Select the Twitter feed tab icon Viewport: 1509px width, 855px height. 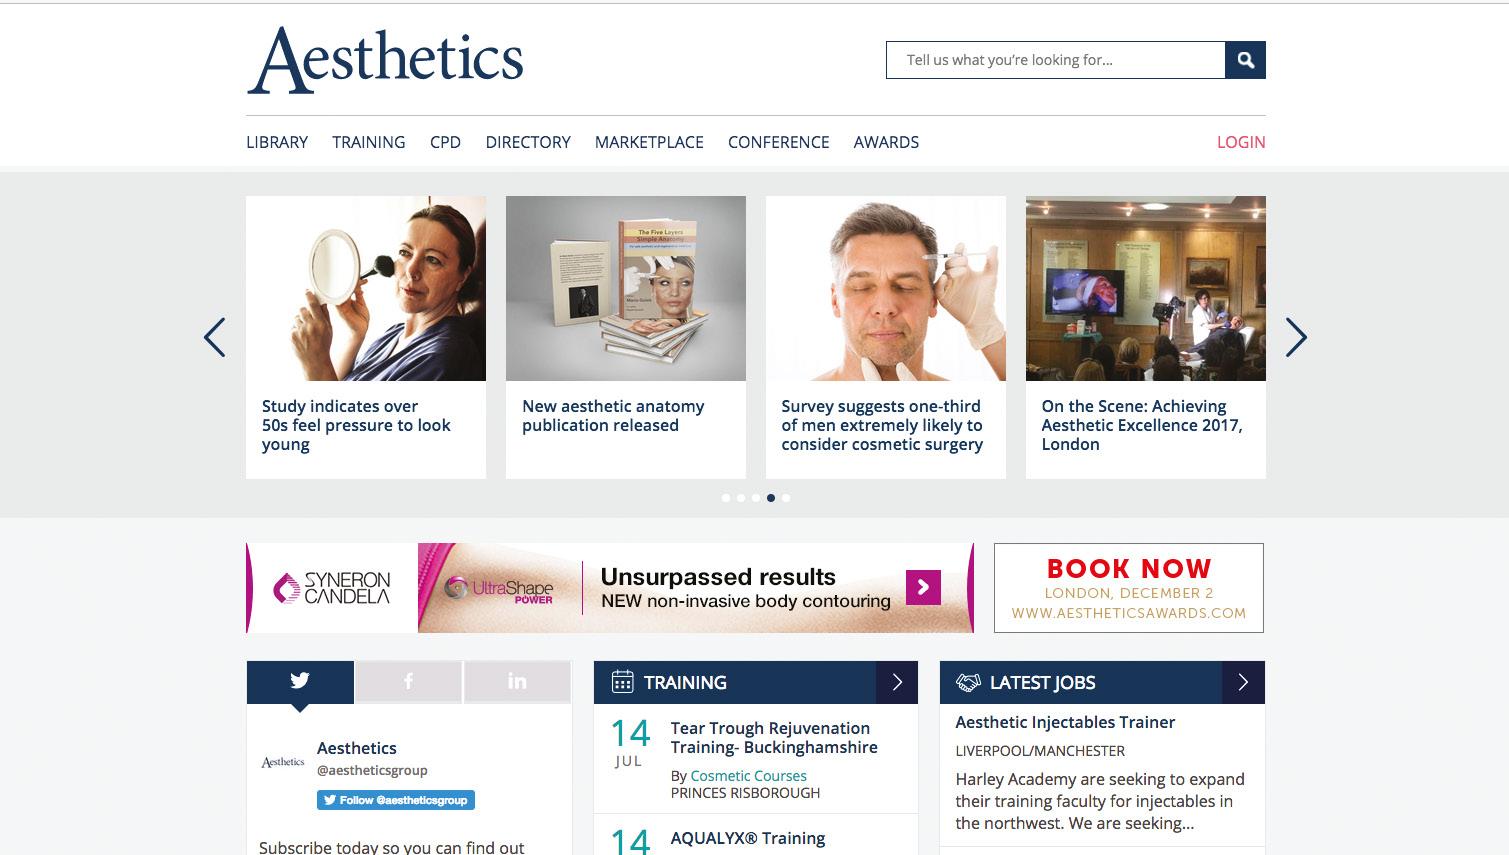pos(300,681)
